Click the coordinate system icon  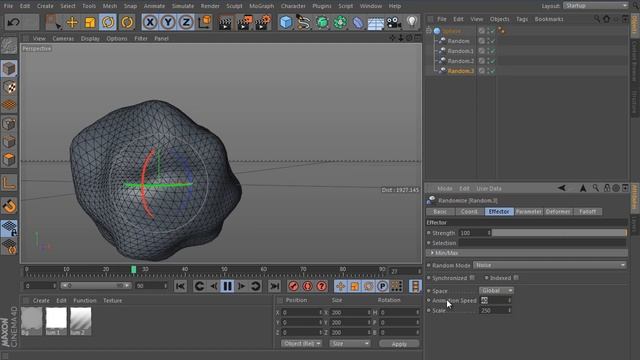tap(204, 22)
